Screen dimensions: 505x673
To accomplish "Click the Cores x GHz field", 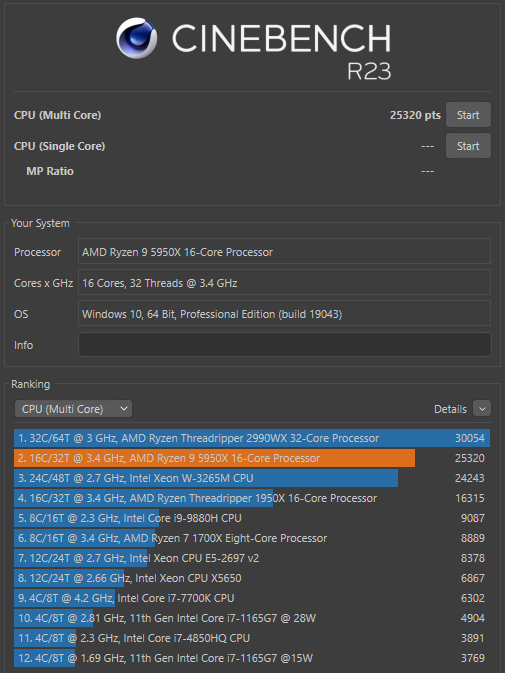I will (284, 282).
